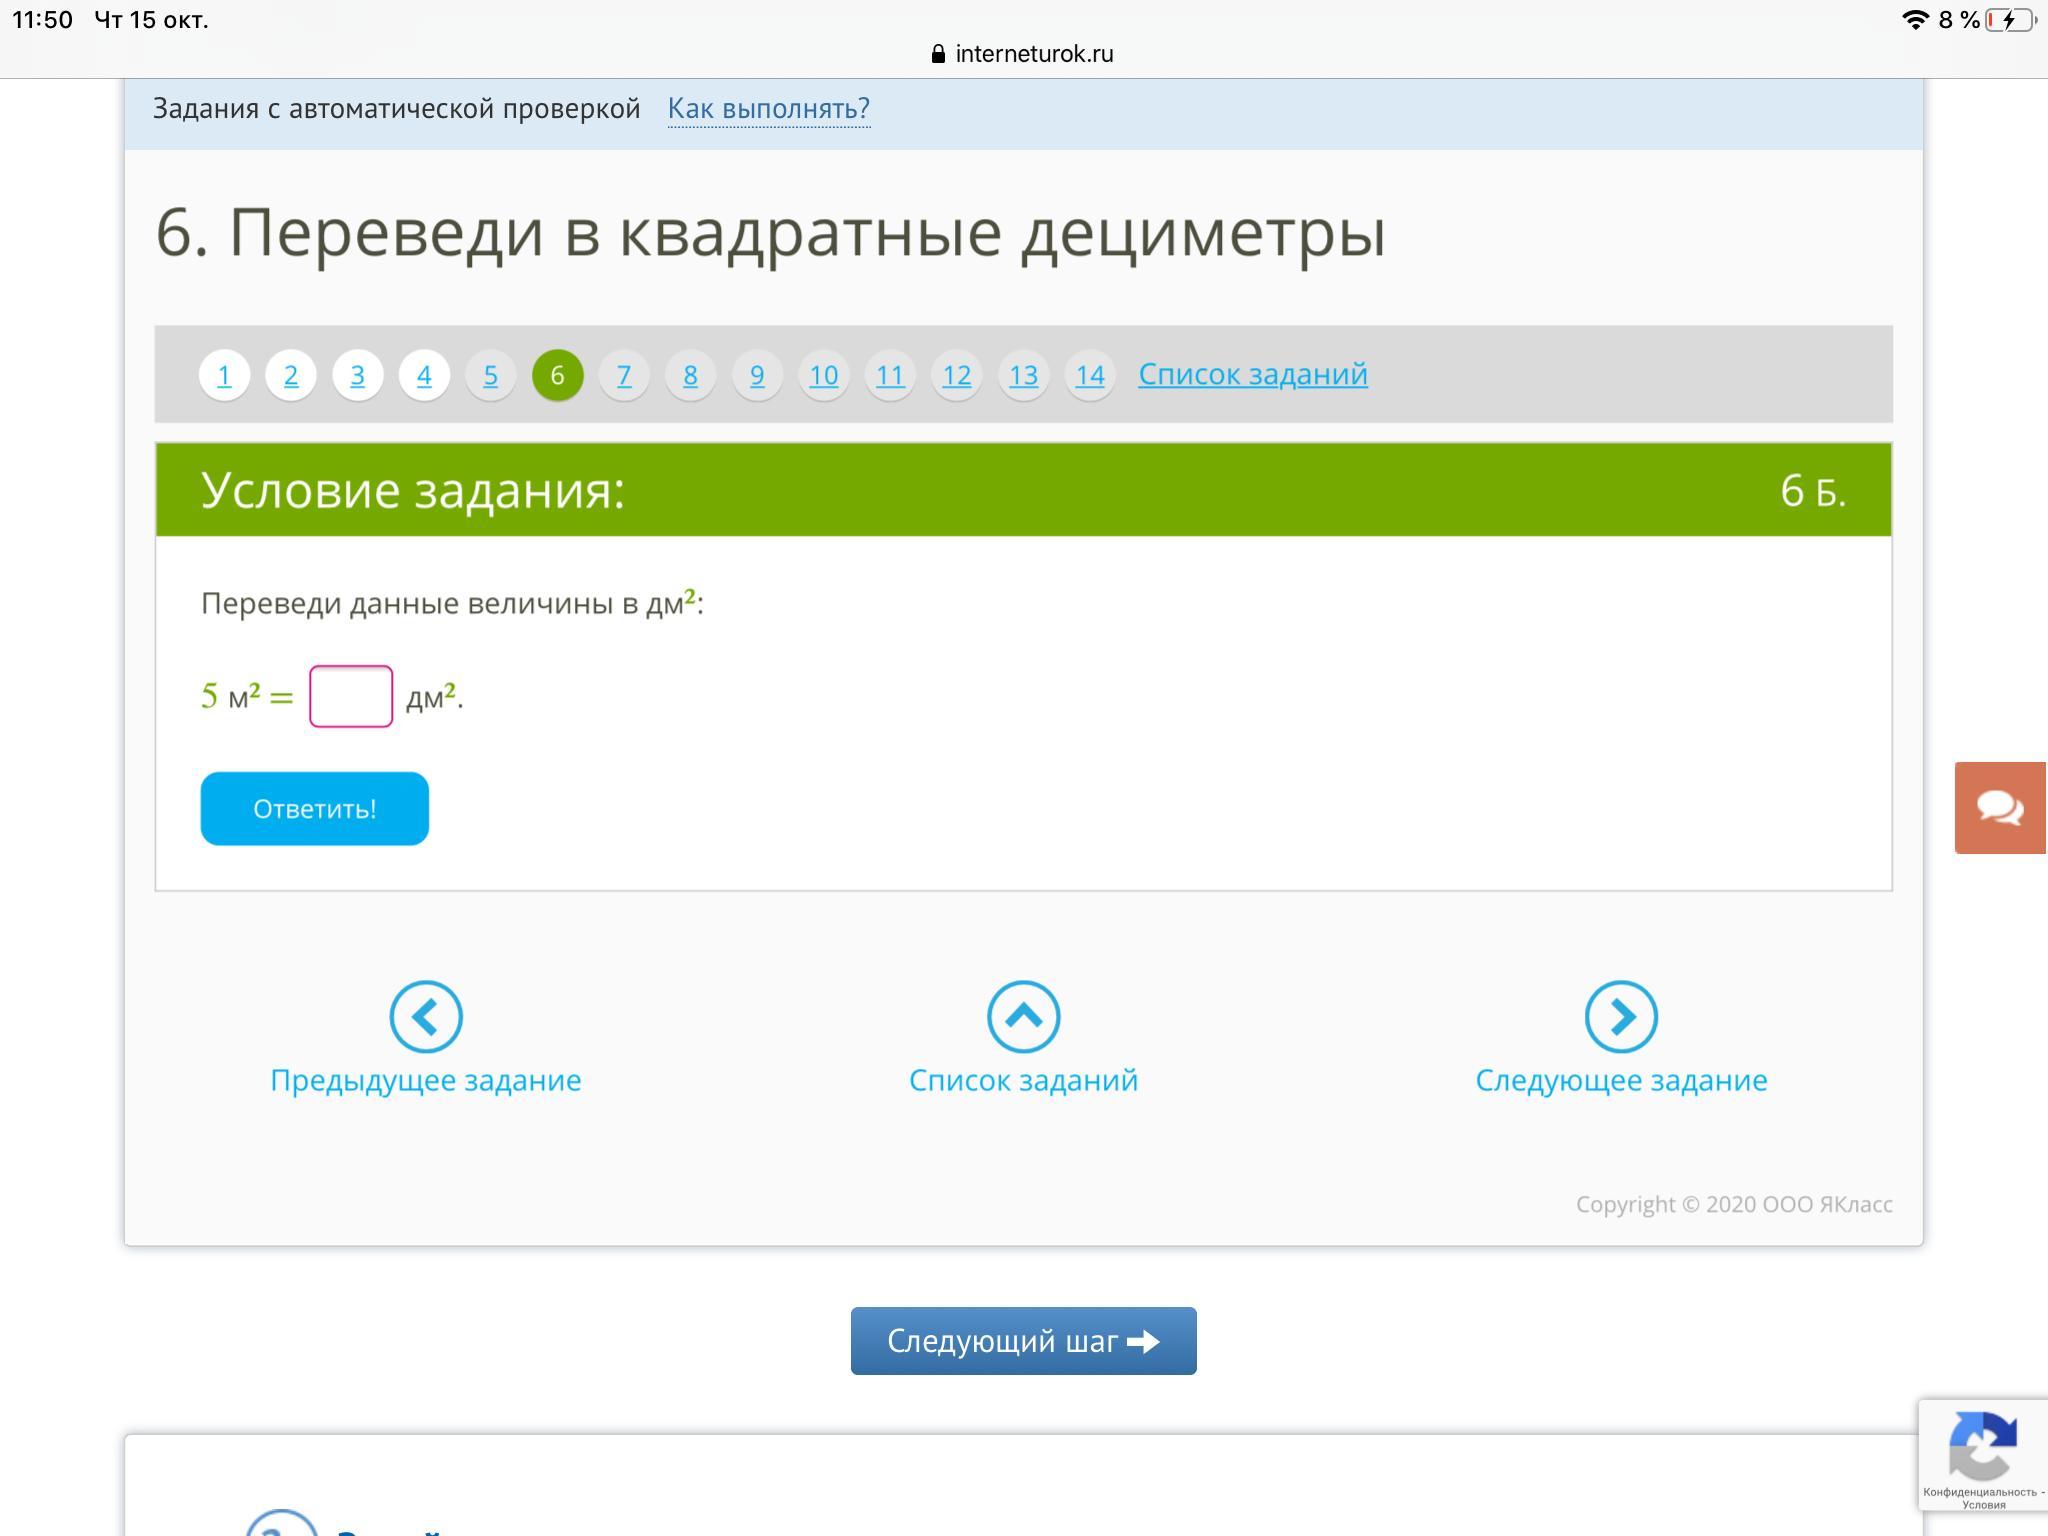Select task number 3 in navigation
2048x1536 pixels.
pos(357,375)
